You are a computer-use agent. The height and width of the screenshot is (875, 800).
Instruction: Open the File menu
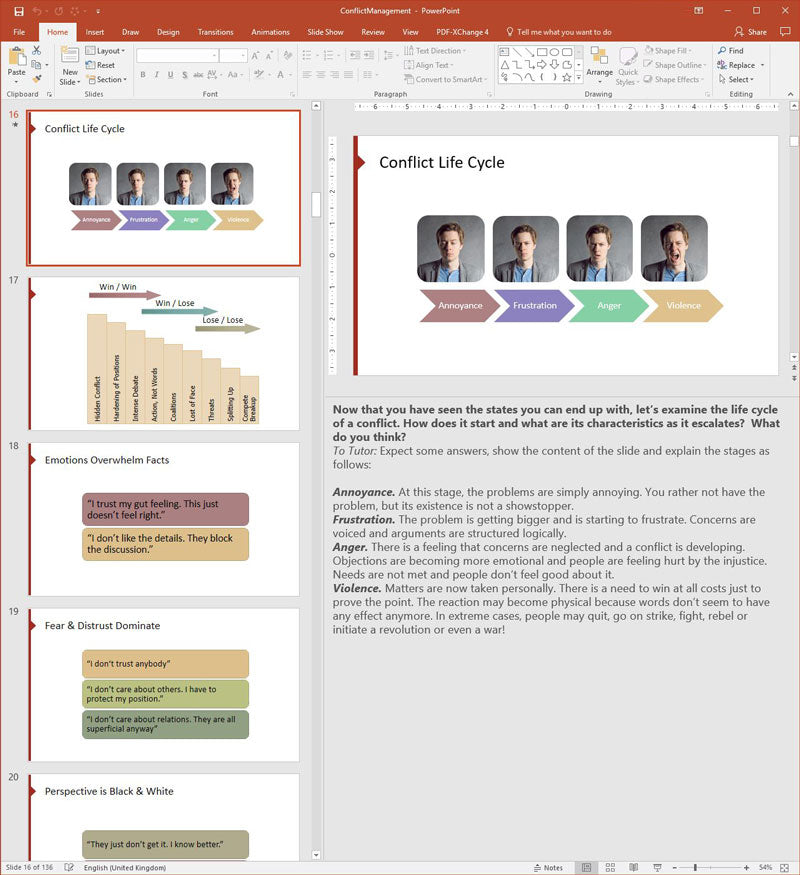[19, 32]
